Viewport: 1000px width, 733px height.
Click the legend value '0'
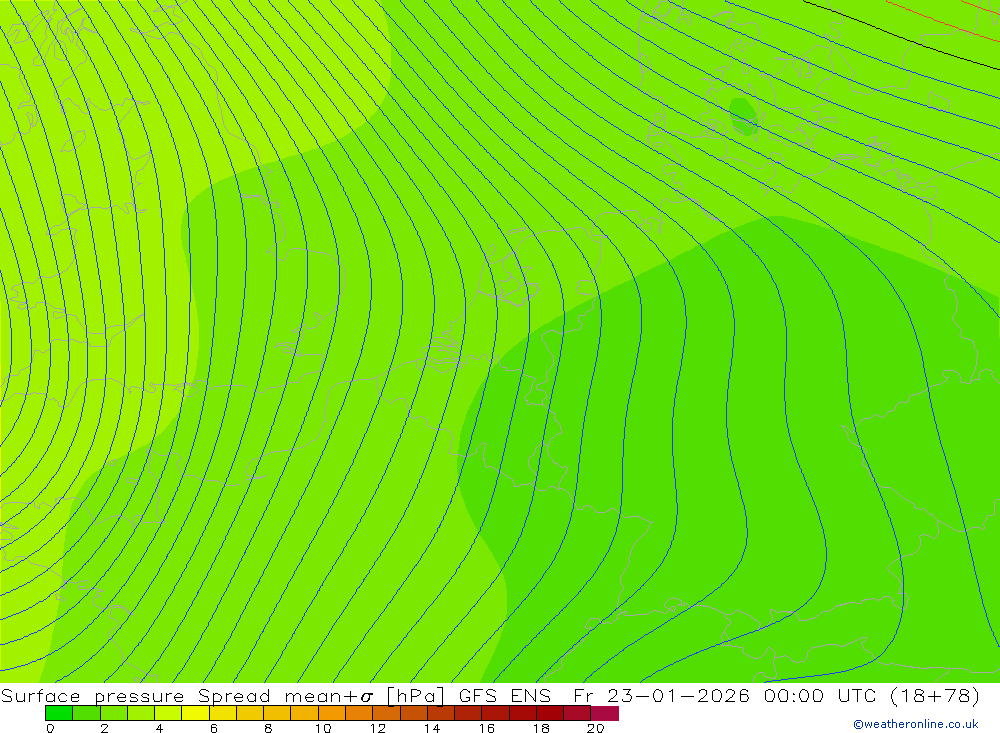50,728
